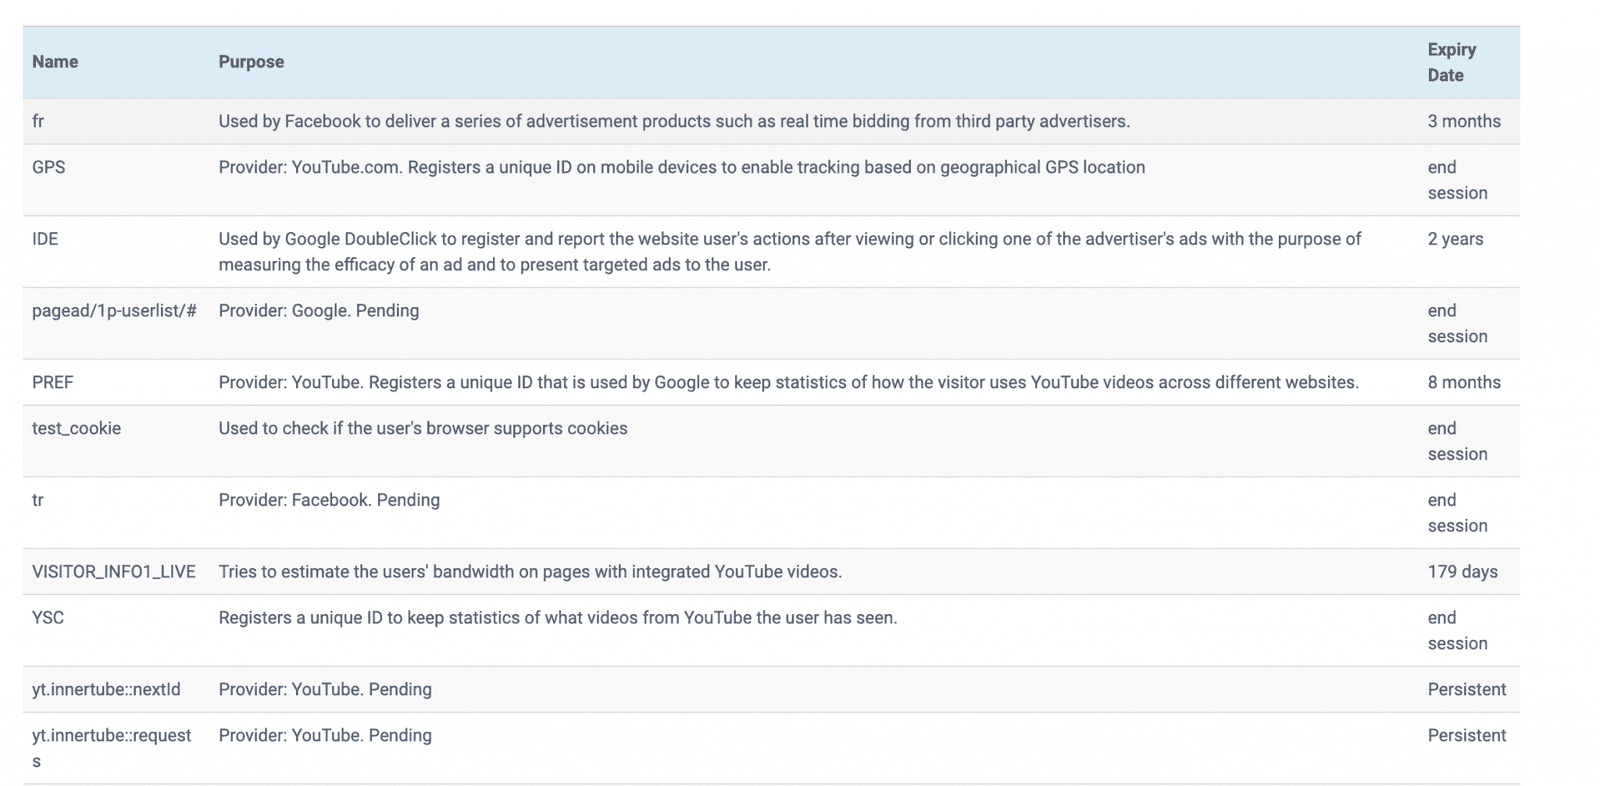
Task: Select the fr cookie name cell
Action: click(38, 121)
